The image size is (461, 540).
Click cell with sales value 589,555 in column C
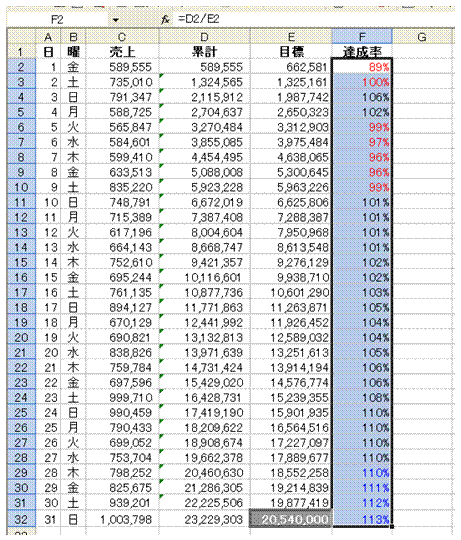pyautogui.click(x=122, y=67)
